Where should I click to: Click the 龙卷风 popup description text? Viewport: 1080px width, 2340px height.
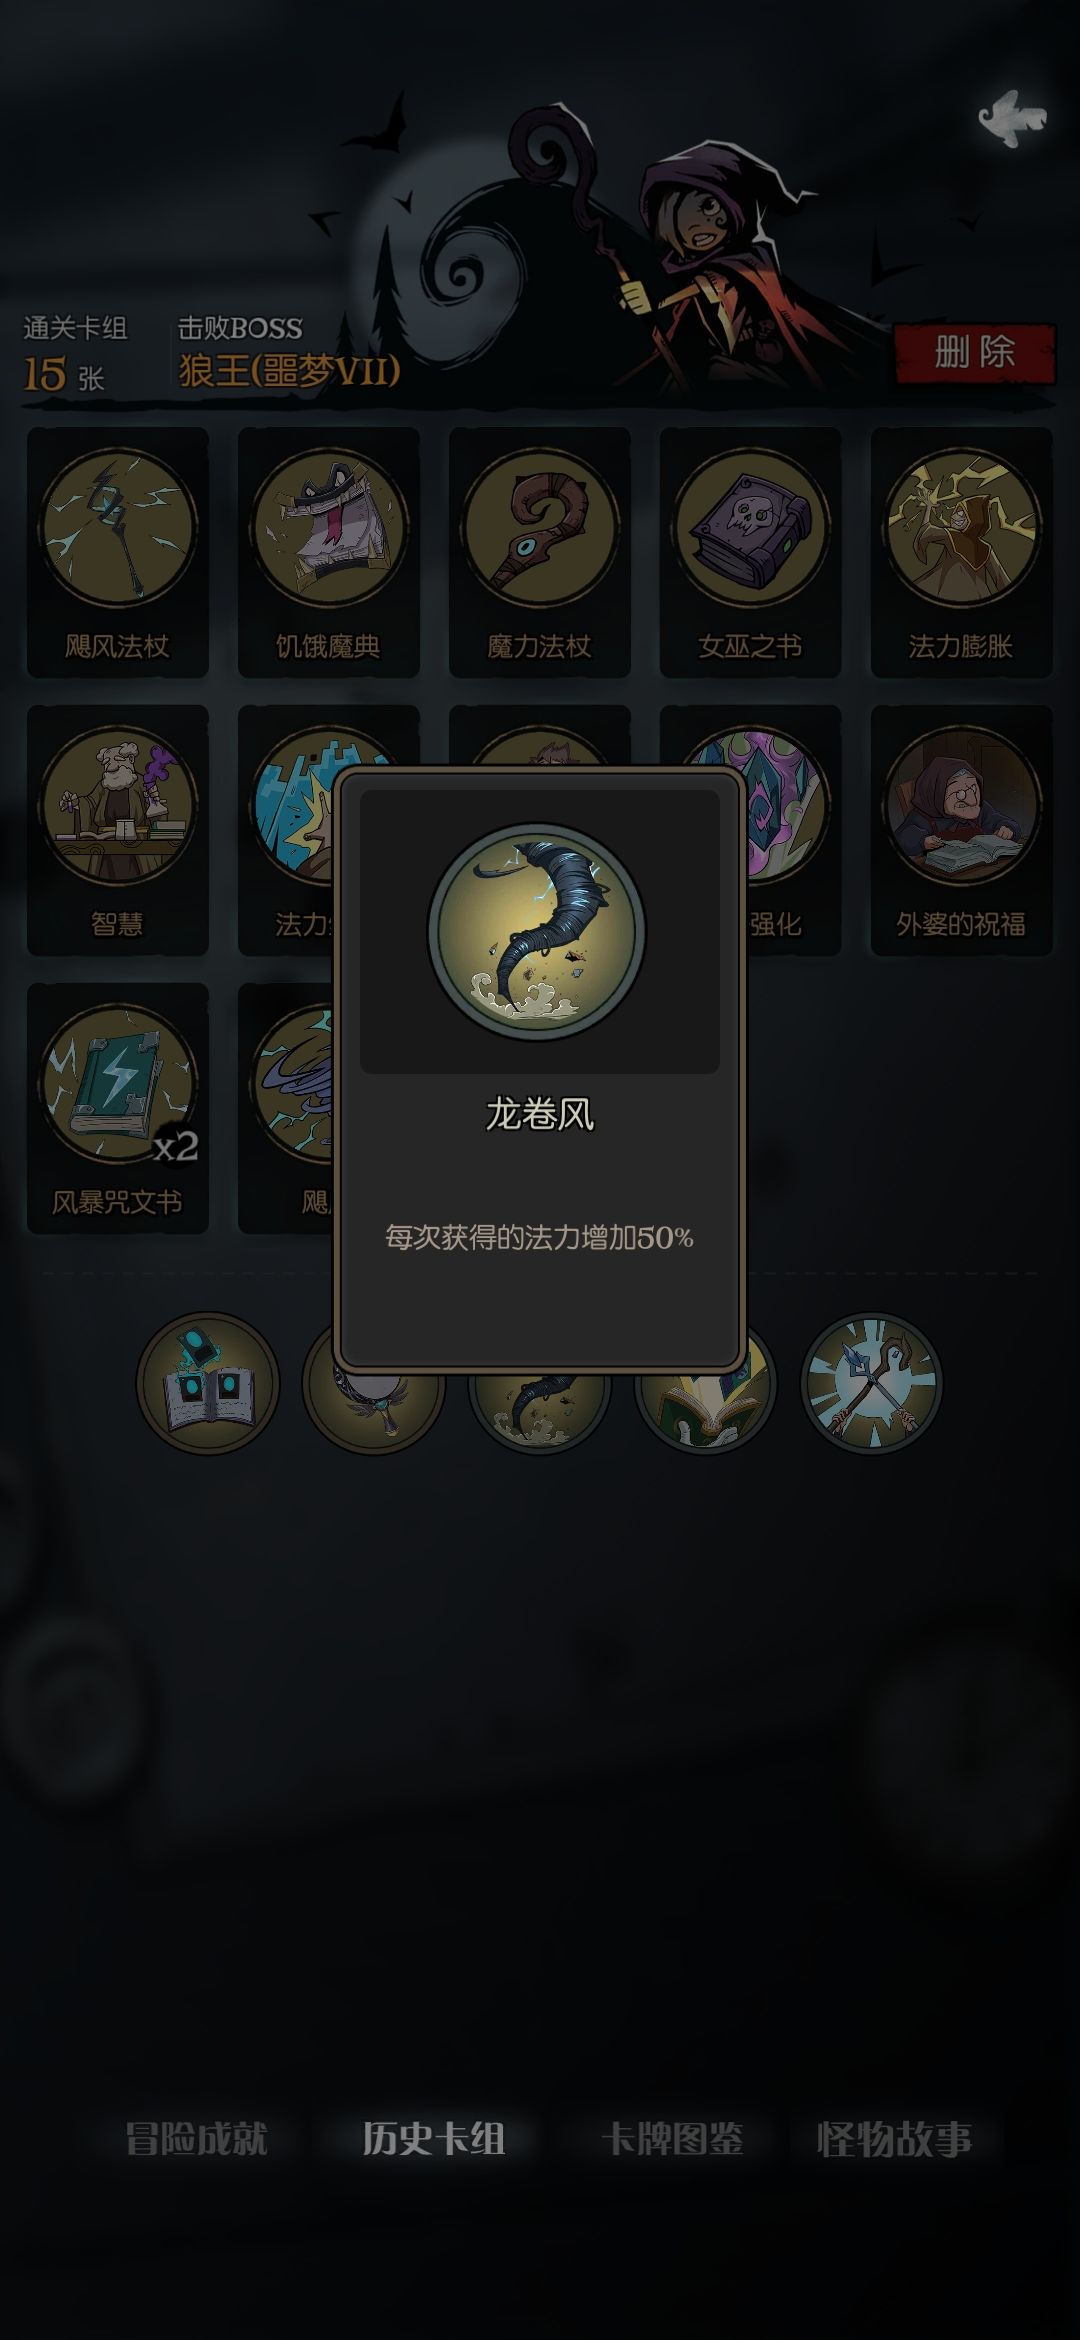539,1238
